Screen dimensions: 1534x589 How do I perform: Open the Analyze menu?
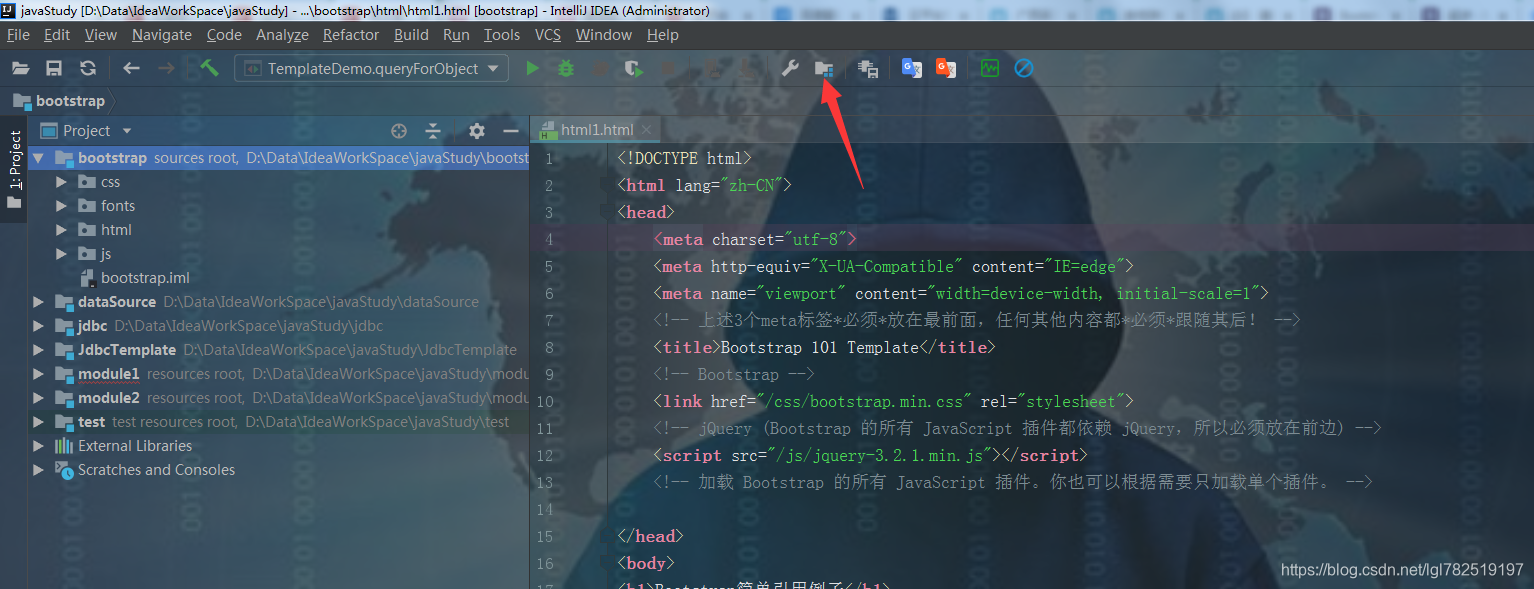282,35
